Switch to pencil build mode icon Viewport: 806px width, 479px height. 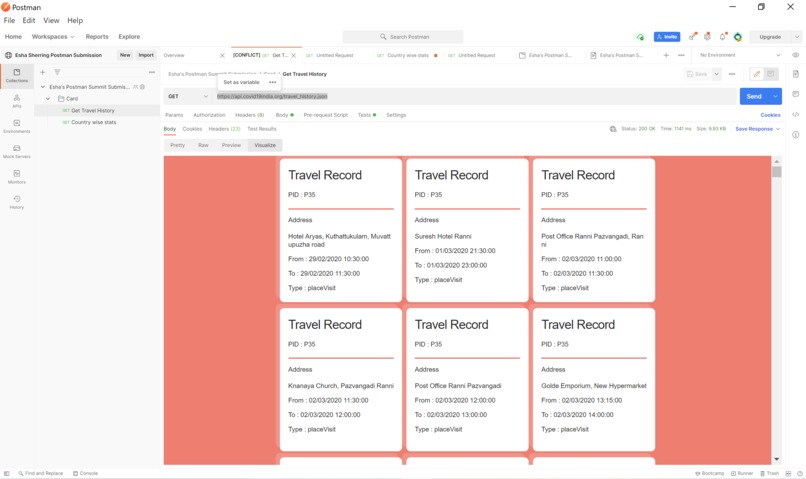coord(757,74)
